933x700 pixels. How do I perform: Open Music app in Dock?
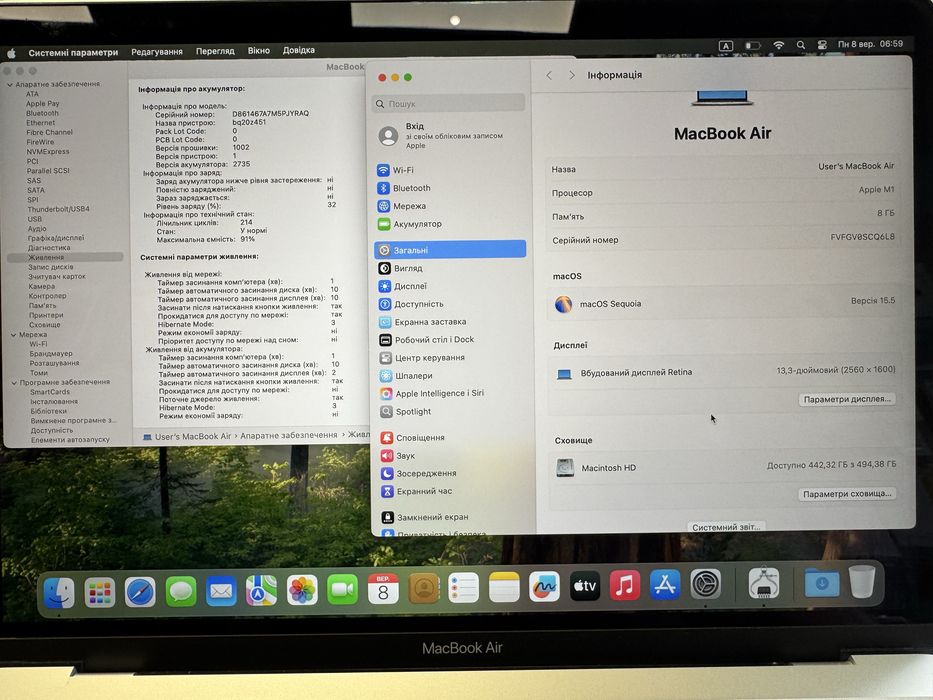click(x=625, y=585)
